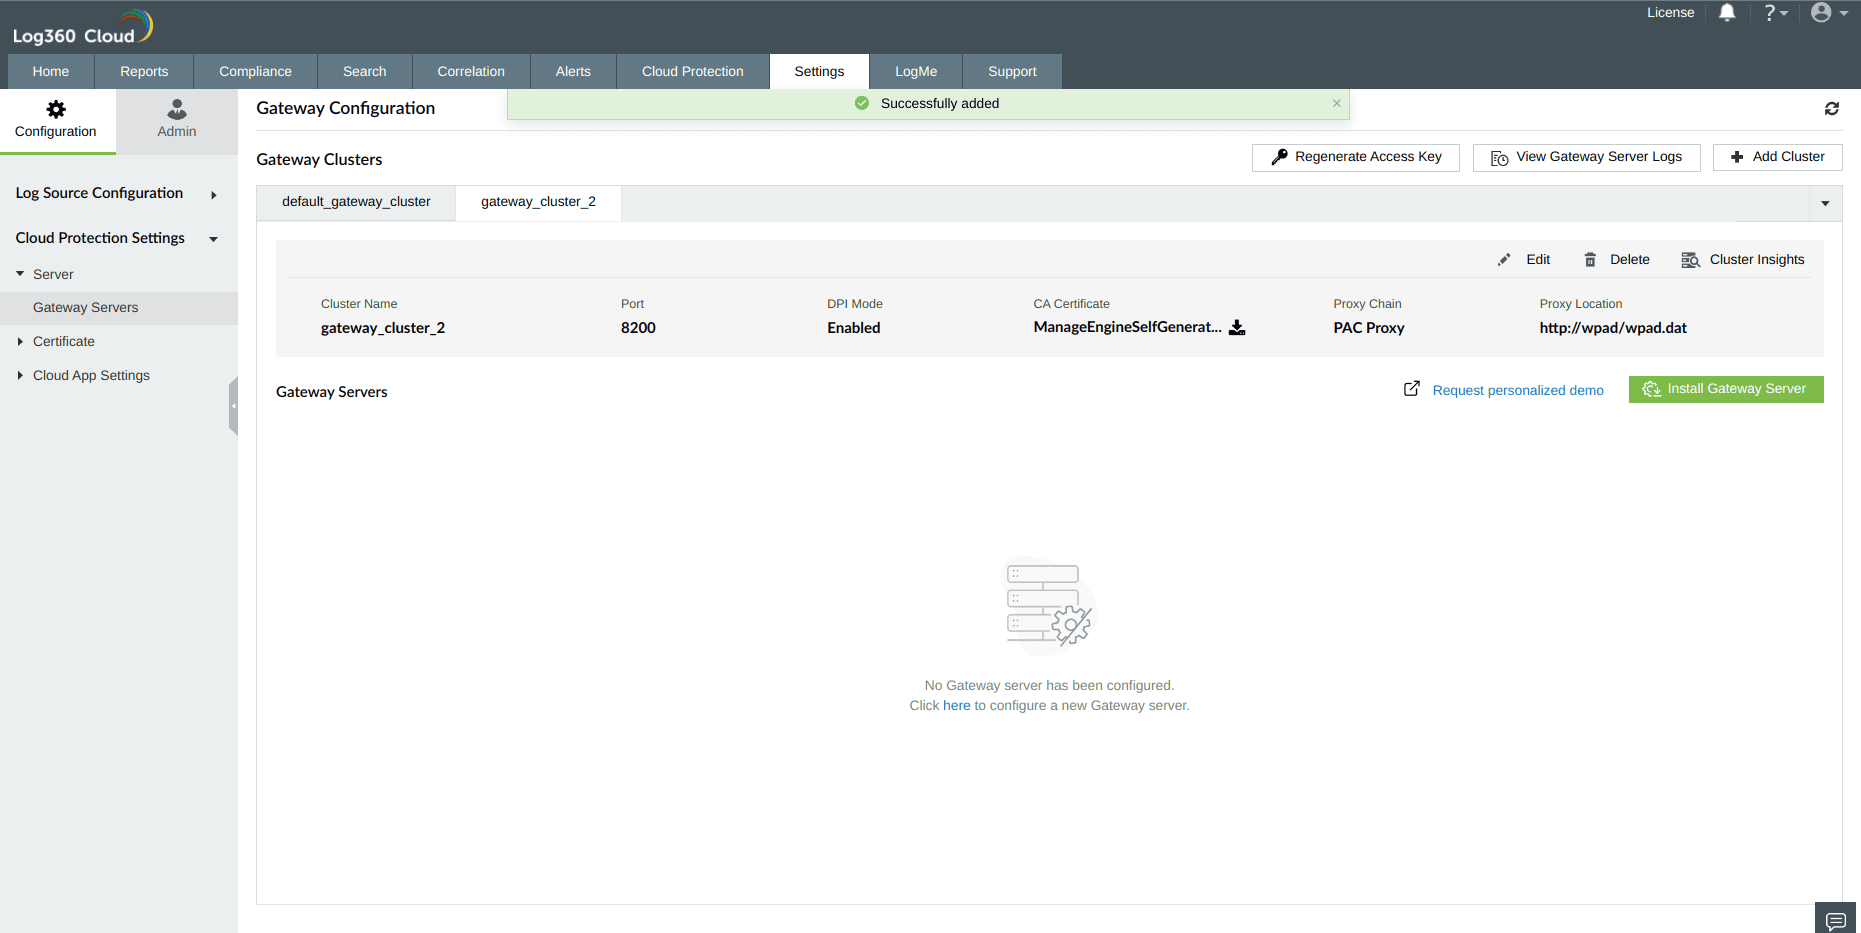
Task: Click the Install Gateway Server button
Action: pos(1726,389)
